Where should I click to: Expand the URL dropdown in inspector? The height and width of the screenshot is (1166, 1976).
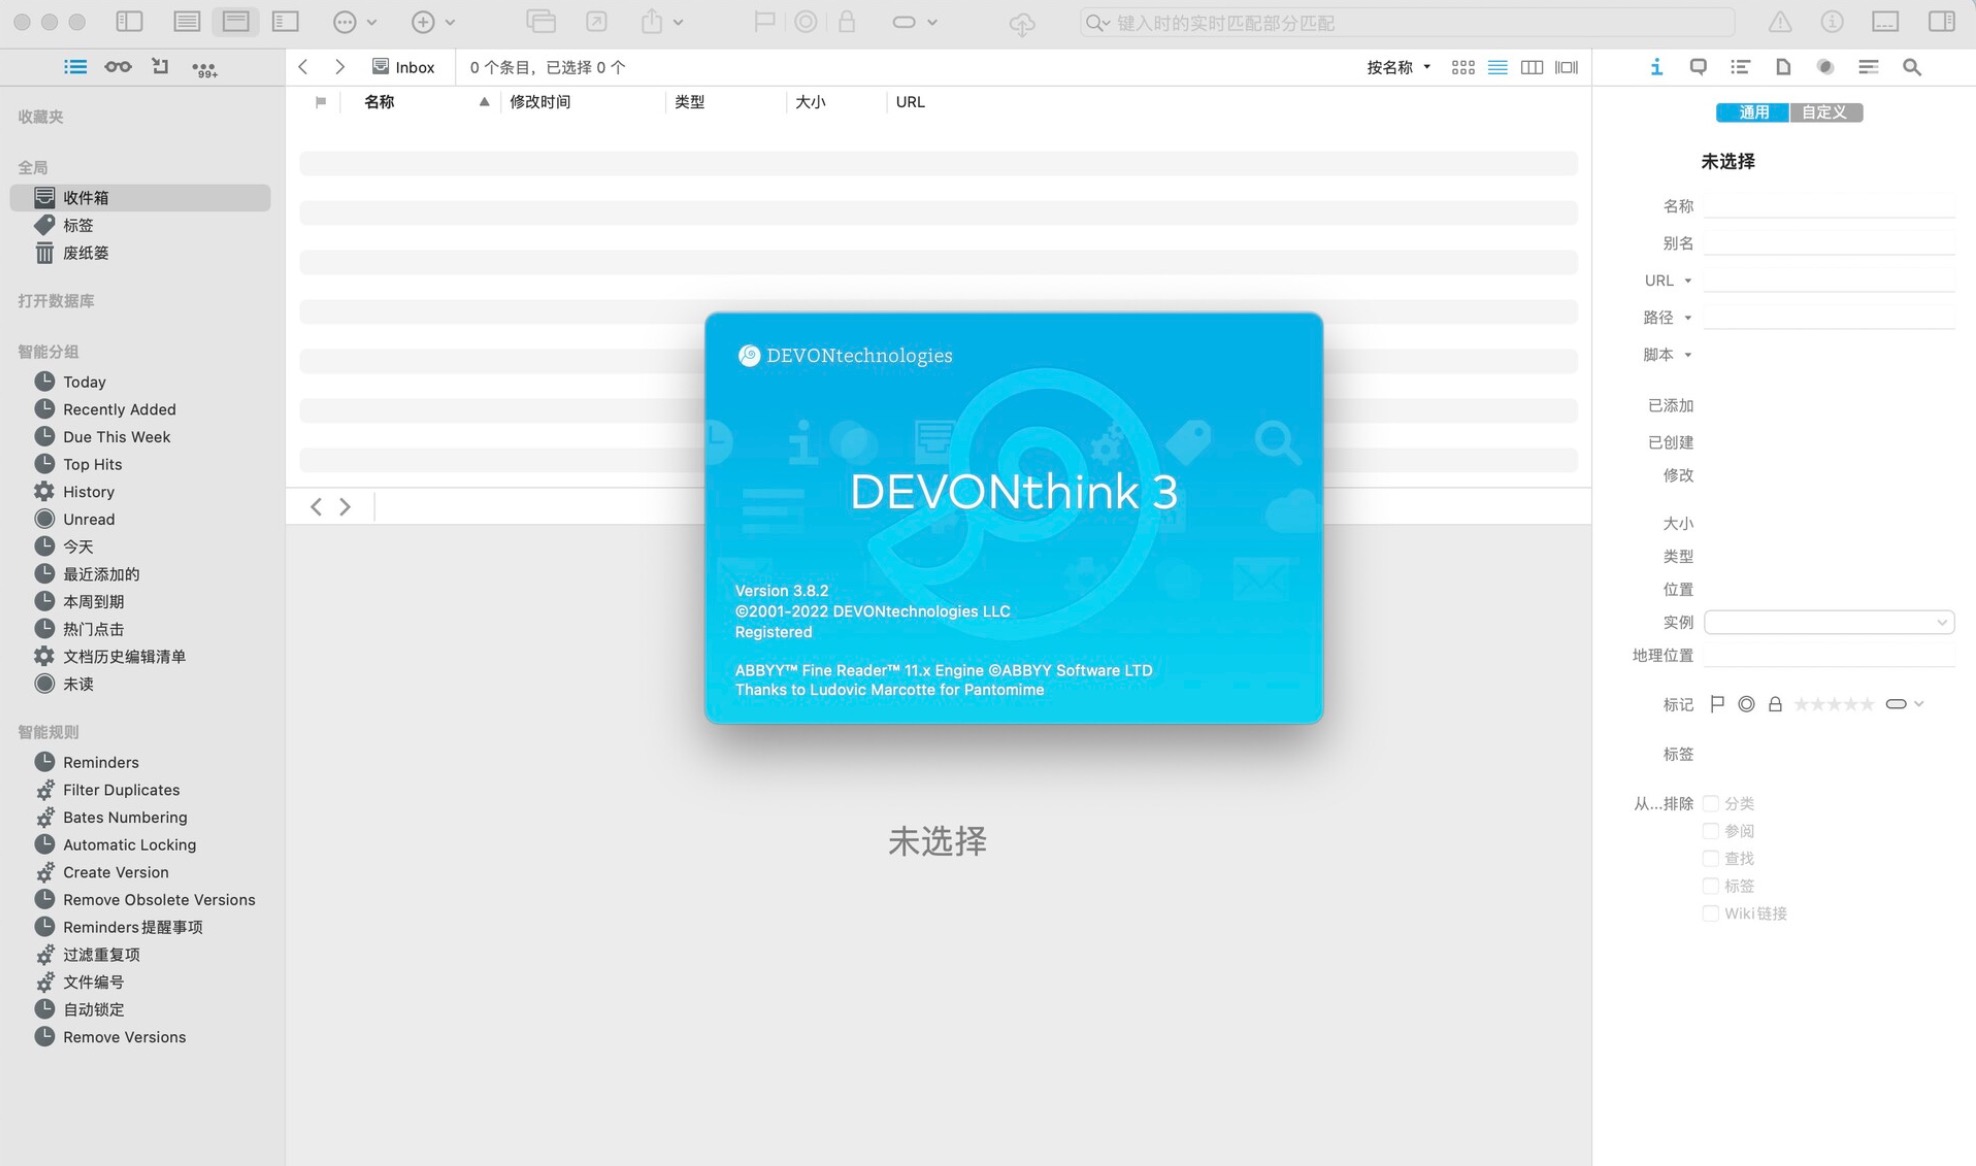click(x=1690, y=280)
